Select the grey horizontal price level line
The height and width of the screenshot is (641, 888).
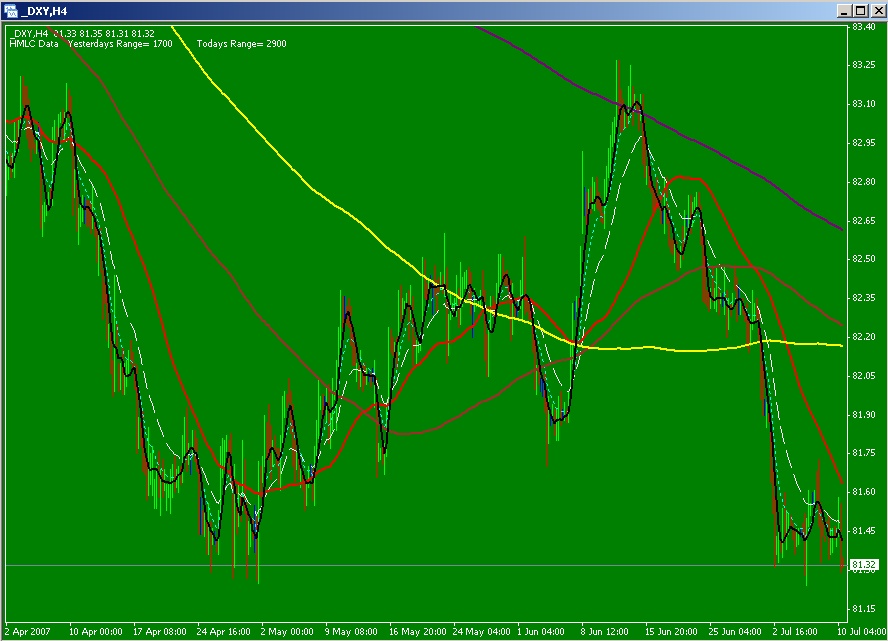click(425, 565)
